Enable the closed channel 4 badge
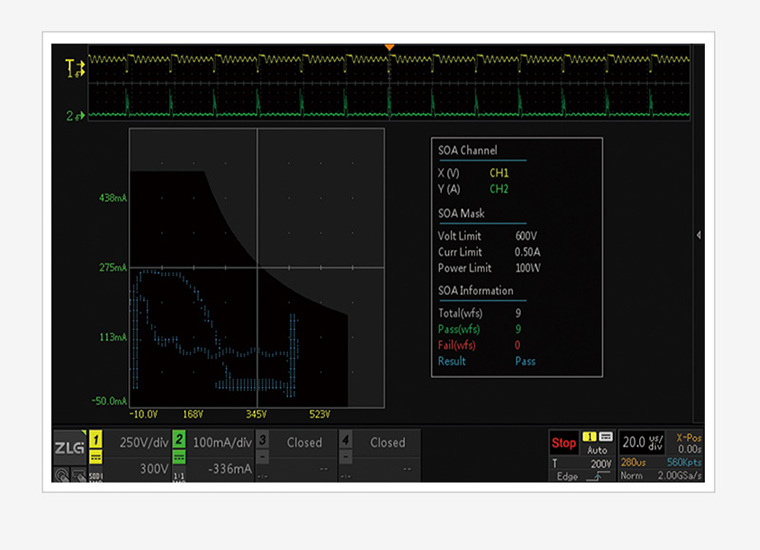760x550 pixels. [345, 440]
